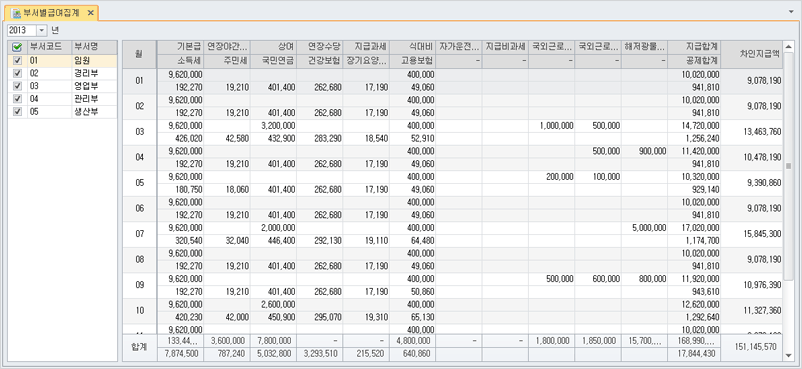Open the year dropdown showing 2013
Viewport: 802px width, 369px height.
(x=41, y=30)
